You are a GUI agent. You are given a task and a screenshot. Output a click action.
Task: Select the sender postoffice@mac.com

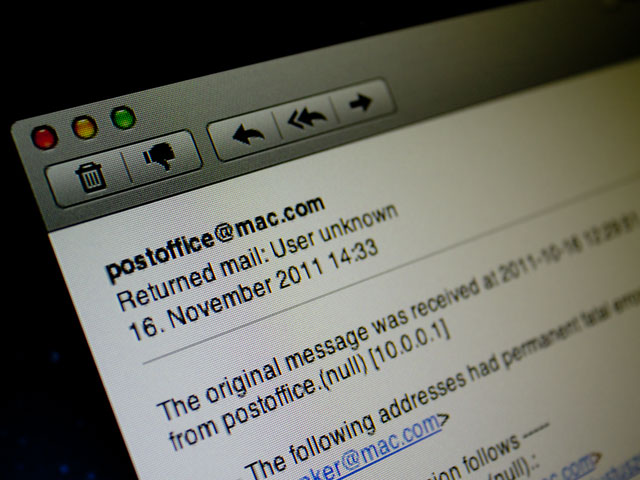tap(215, 239)
